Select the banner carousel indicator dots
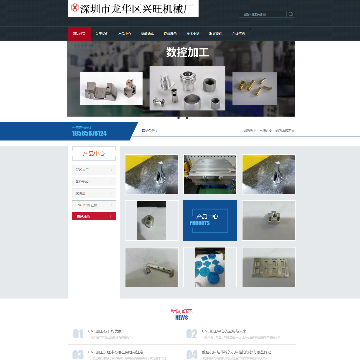This screenshot has width=360, height=360. click(183, 118)
